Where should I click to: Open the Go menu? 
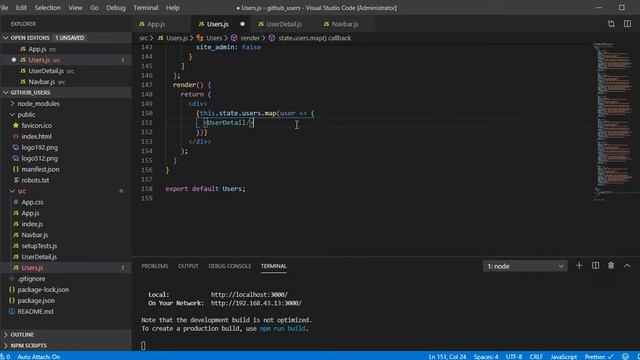click(x=94, y=8)
